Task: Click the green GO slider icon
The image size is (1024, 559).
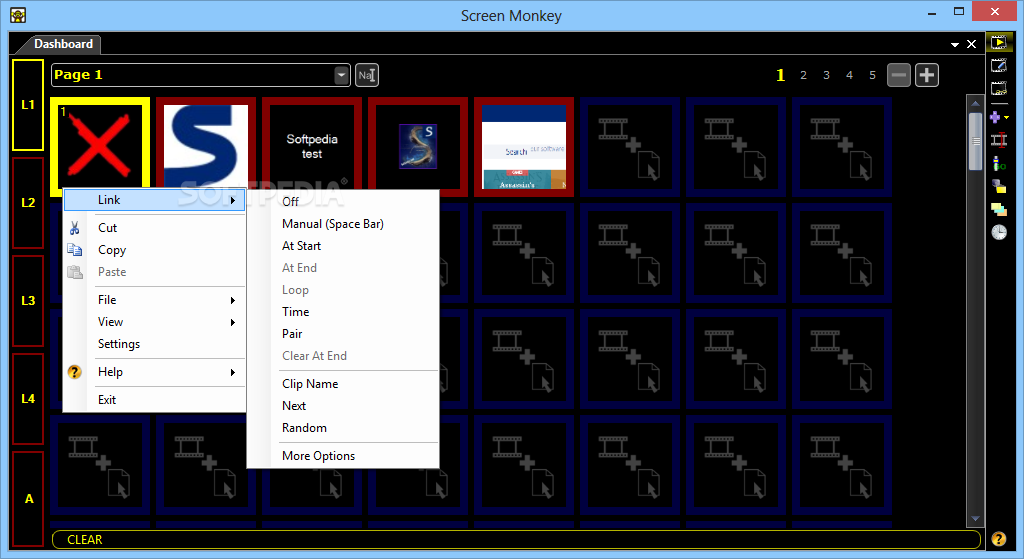Action: [999, 163]
